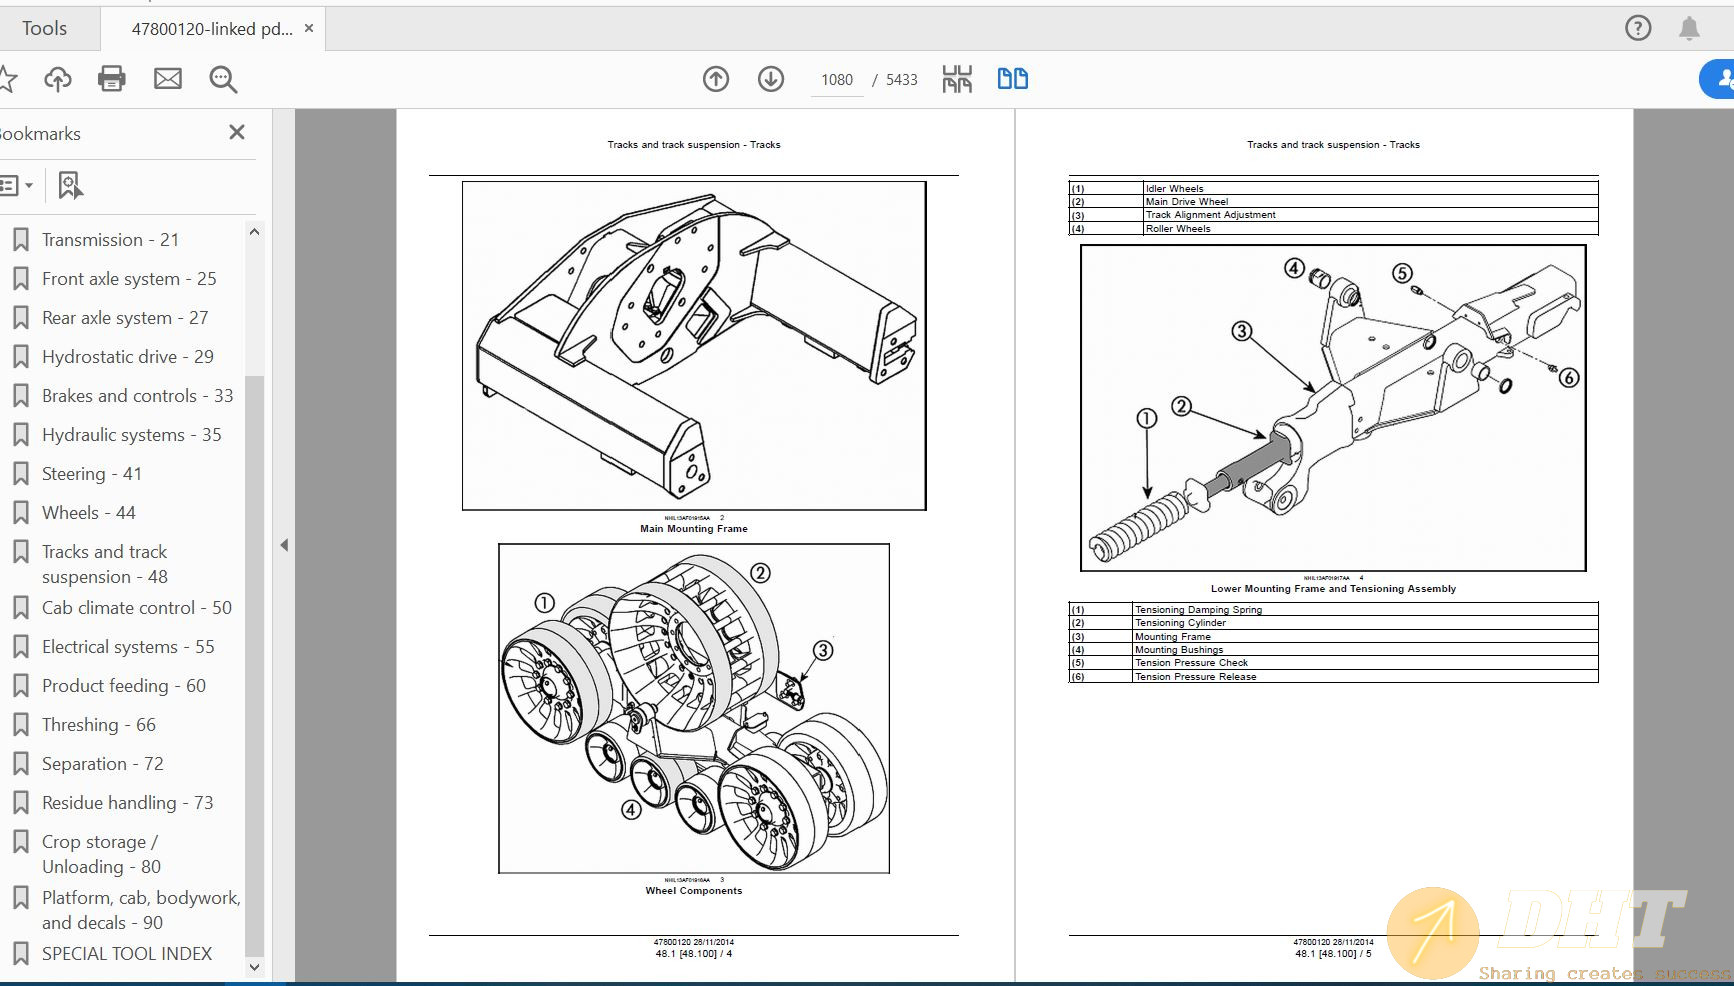Image resolution: width=1734 pixels, height=986 pixels.
Task: Close the 47800120-linked pdf tab
Action: tap(309, 28)
